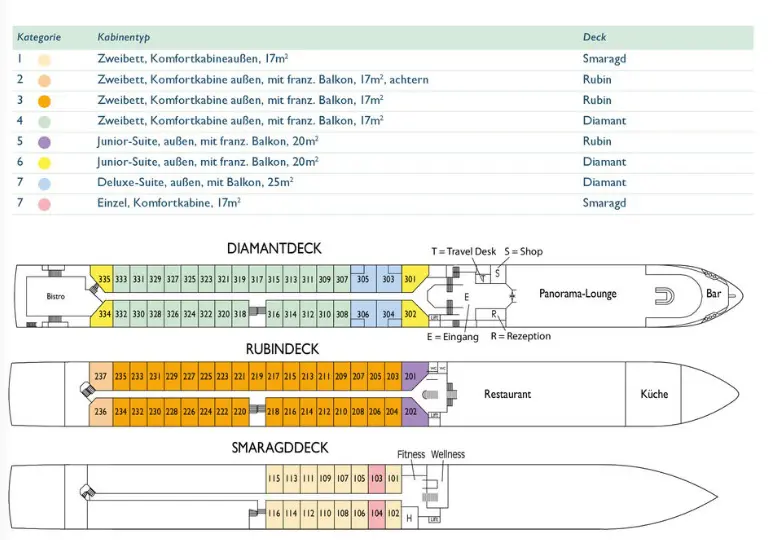Click the Diamantdeck staircase symbol next to cabin 318
Image resolution: width=779 pixels, height=540 pixels.
(x=257, y=311)
